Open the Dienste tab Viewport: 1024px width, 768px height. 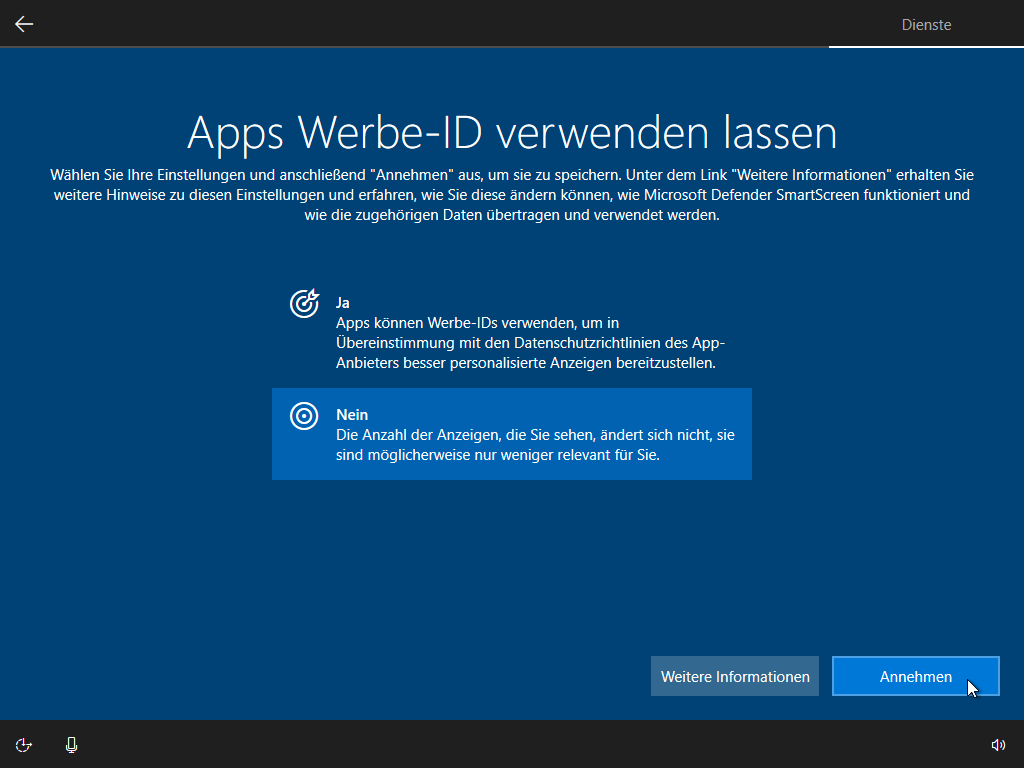pyautogui.click(x=926, y=24)
